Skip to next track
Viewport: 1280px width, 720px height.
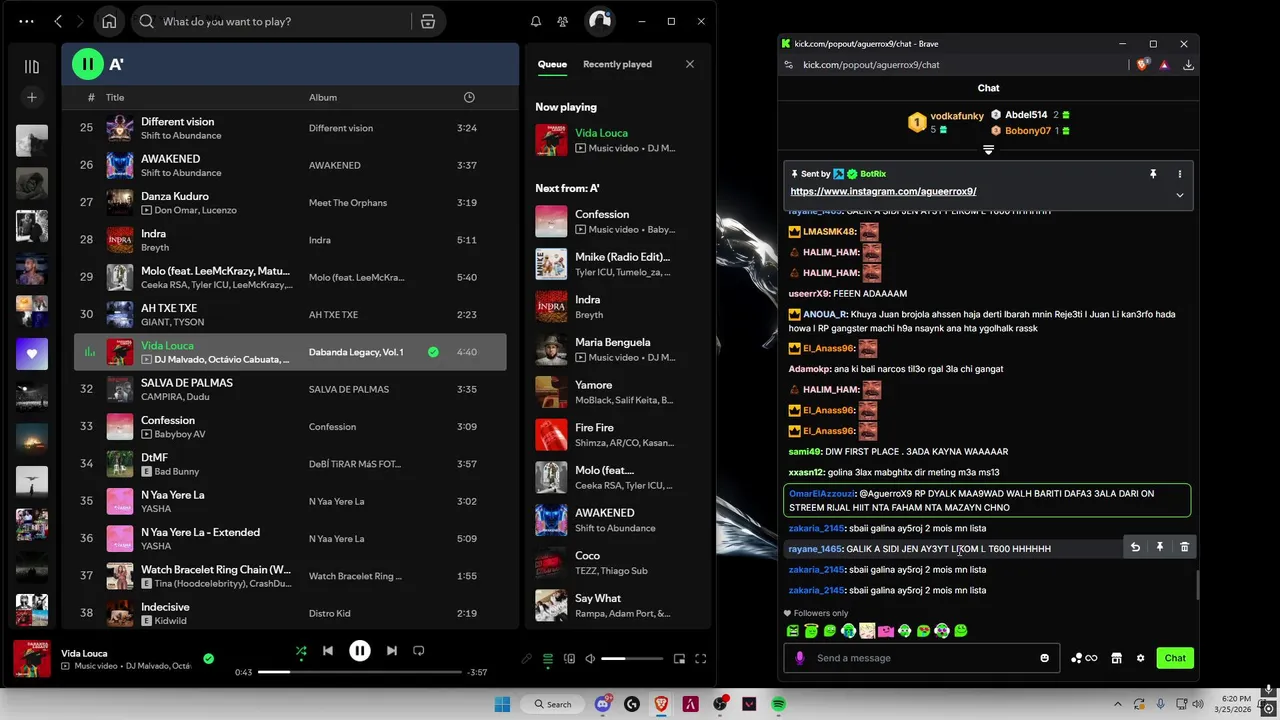(392, 651)
